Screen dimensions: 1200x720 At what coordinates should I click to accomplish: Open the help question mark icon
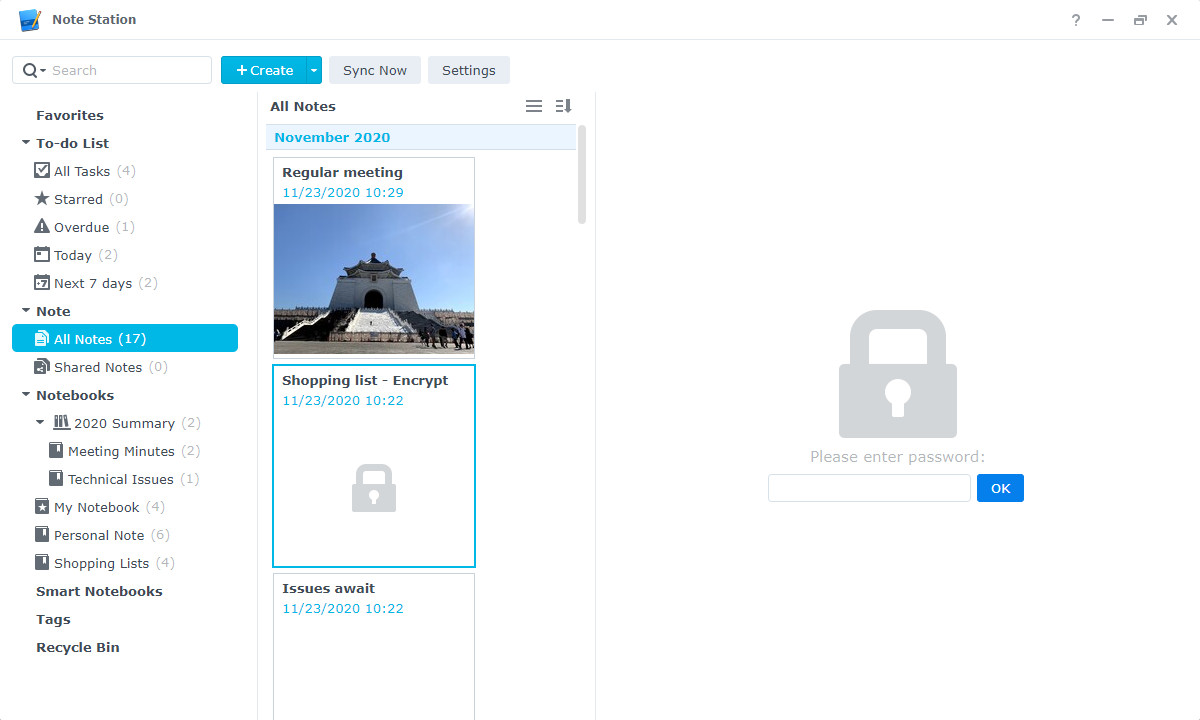(1076, 20)
